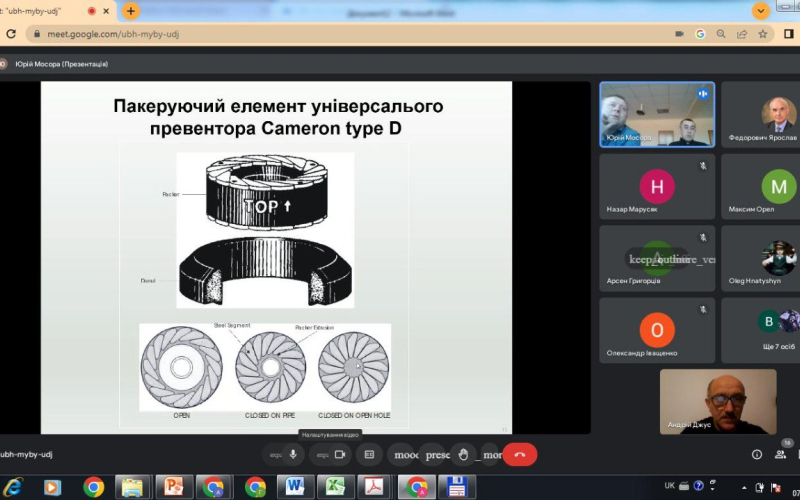
Task: Switch to Excel on taskbar
Action: [x=335, y=487]
